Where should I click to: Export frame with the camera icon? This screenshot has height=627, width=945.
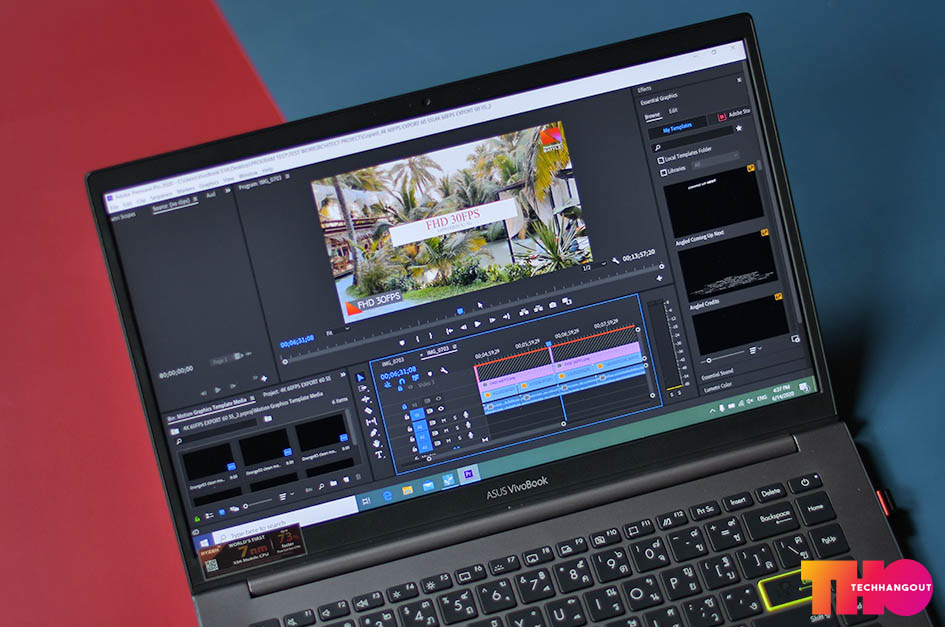(553, 305)
